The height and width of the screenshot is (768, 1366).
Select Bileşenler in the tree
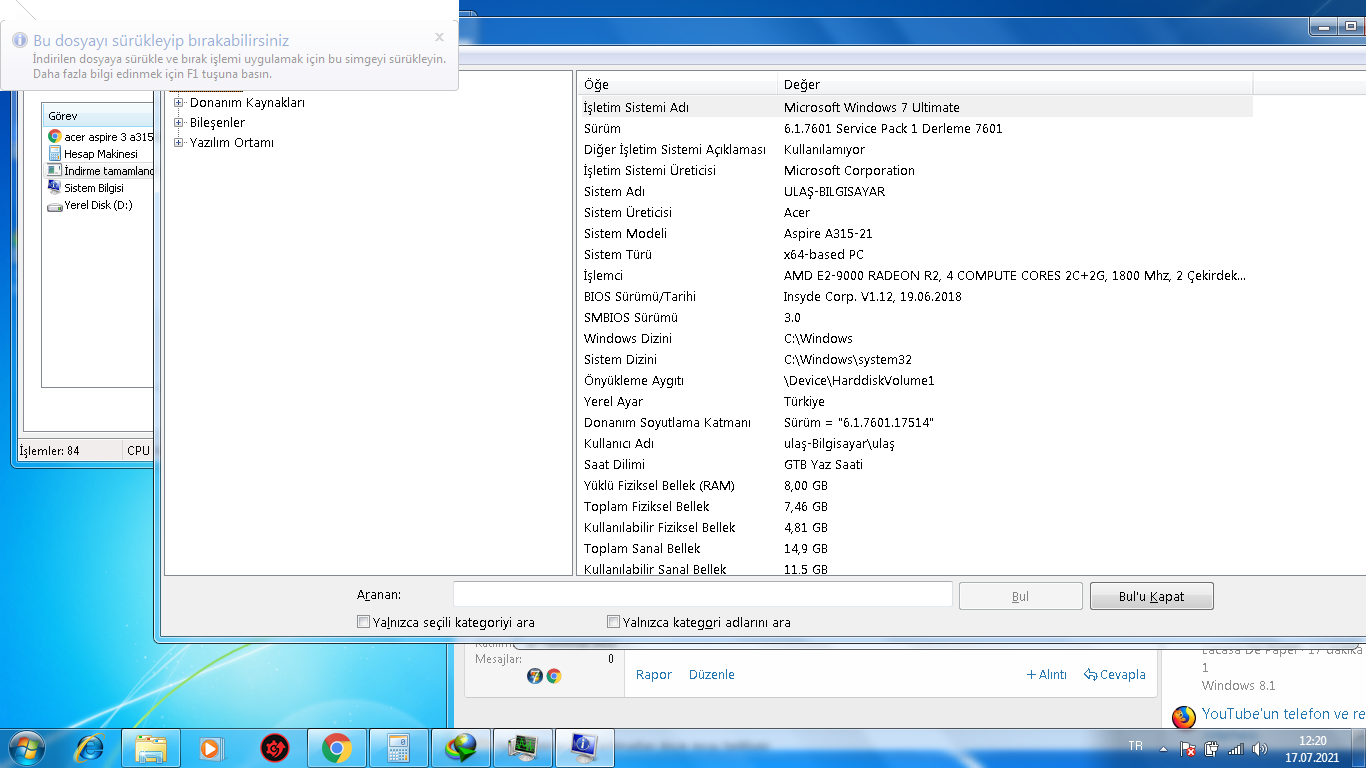[217, 122]
